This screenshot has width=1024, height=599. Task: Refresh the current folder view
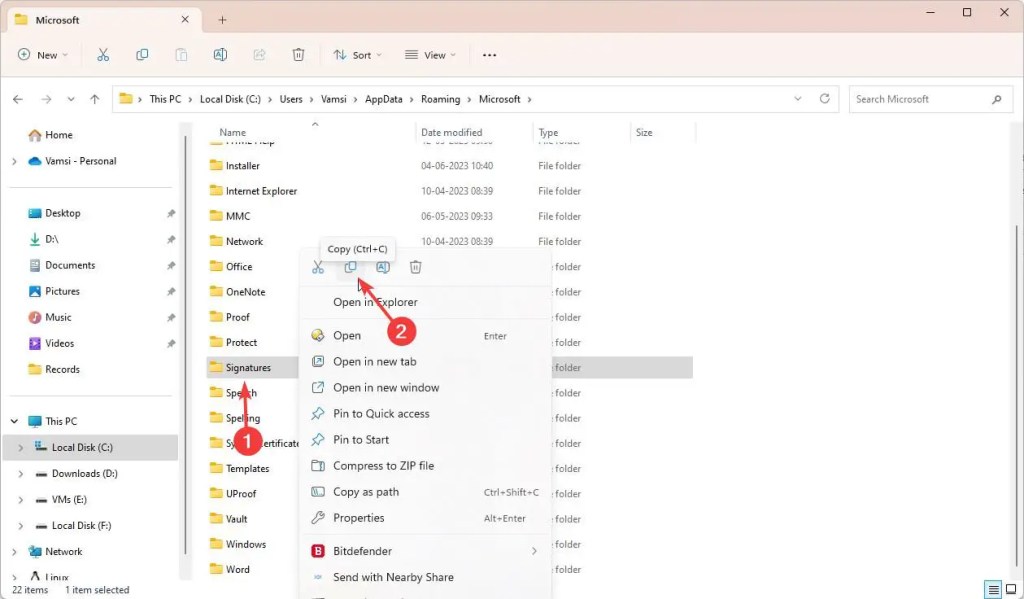click(825, 99)
